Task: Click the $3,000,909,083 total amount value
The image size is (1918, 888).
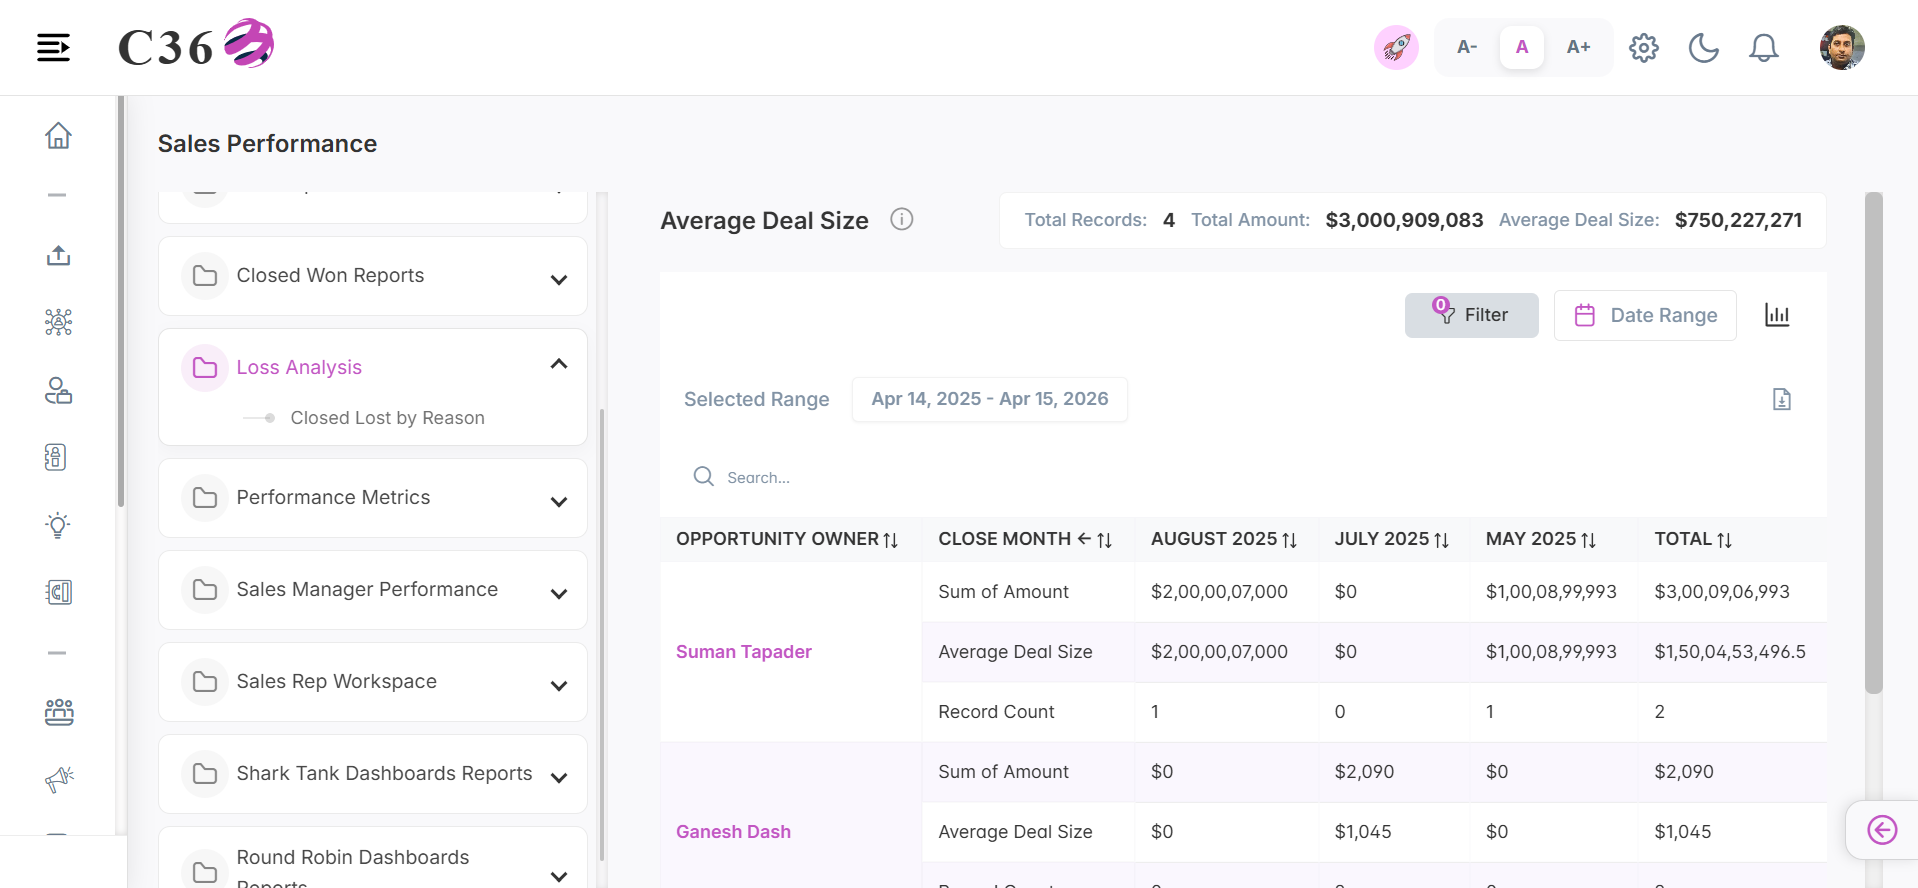Action: click(1404, 220)
